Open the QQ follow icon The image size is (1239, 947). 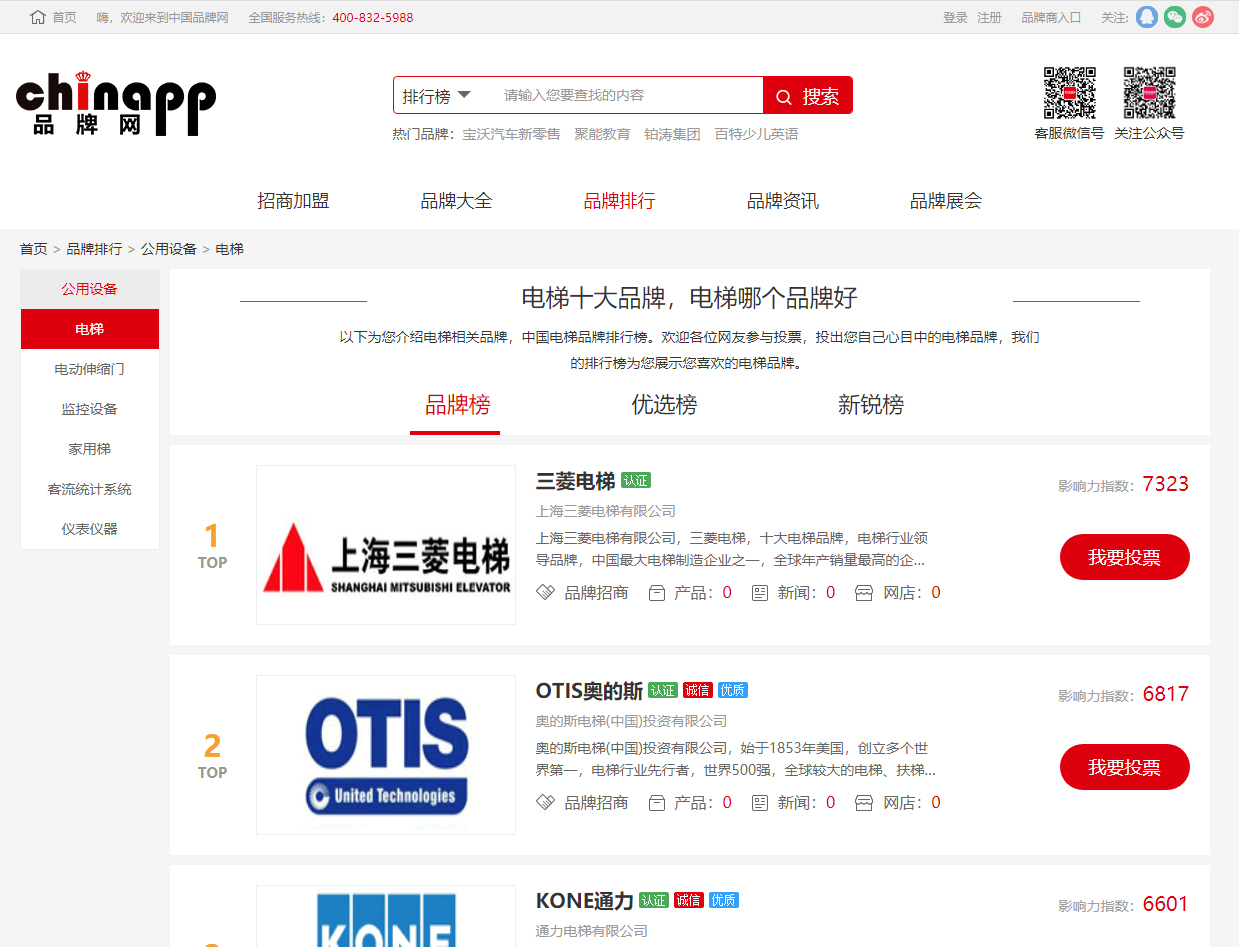point(1147,17)
